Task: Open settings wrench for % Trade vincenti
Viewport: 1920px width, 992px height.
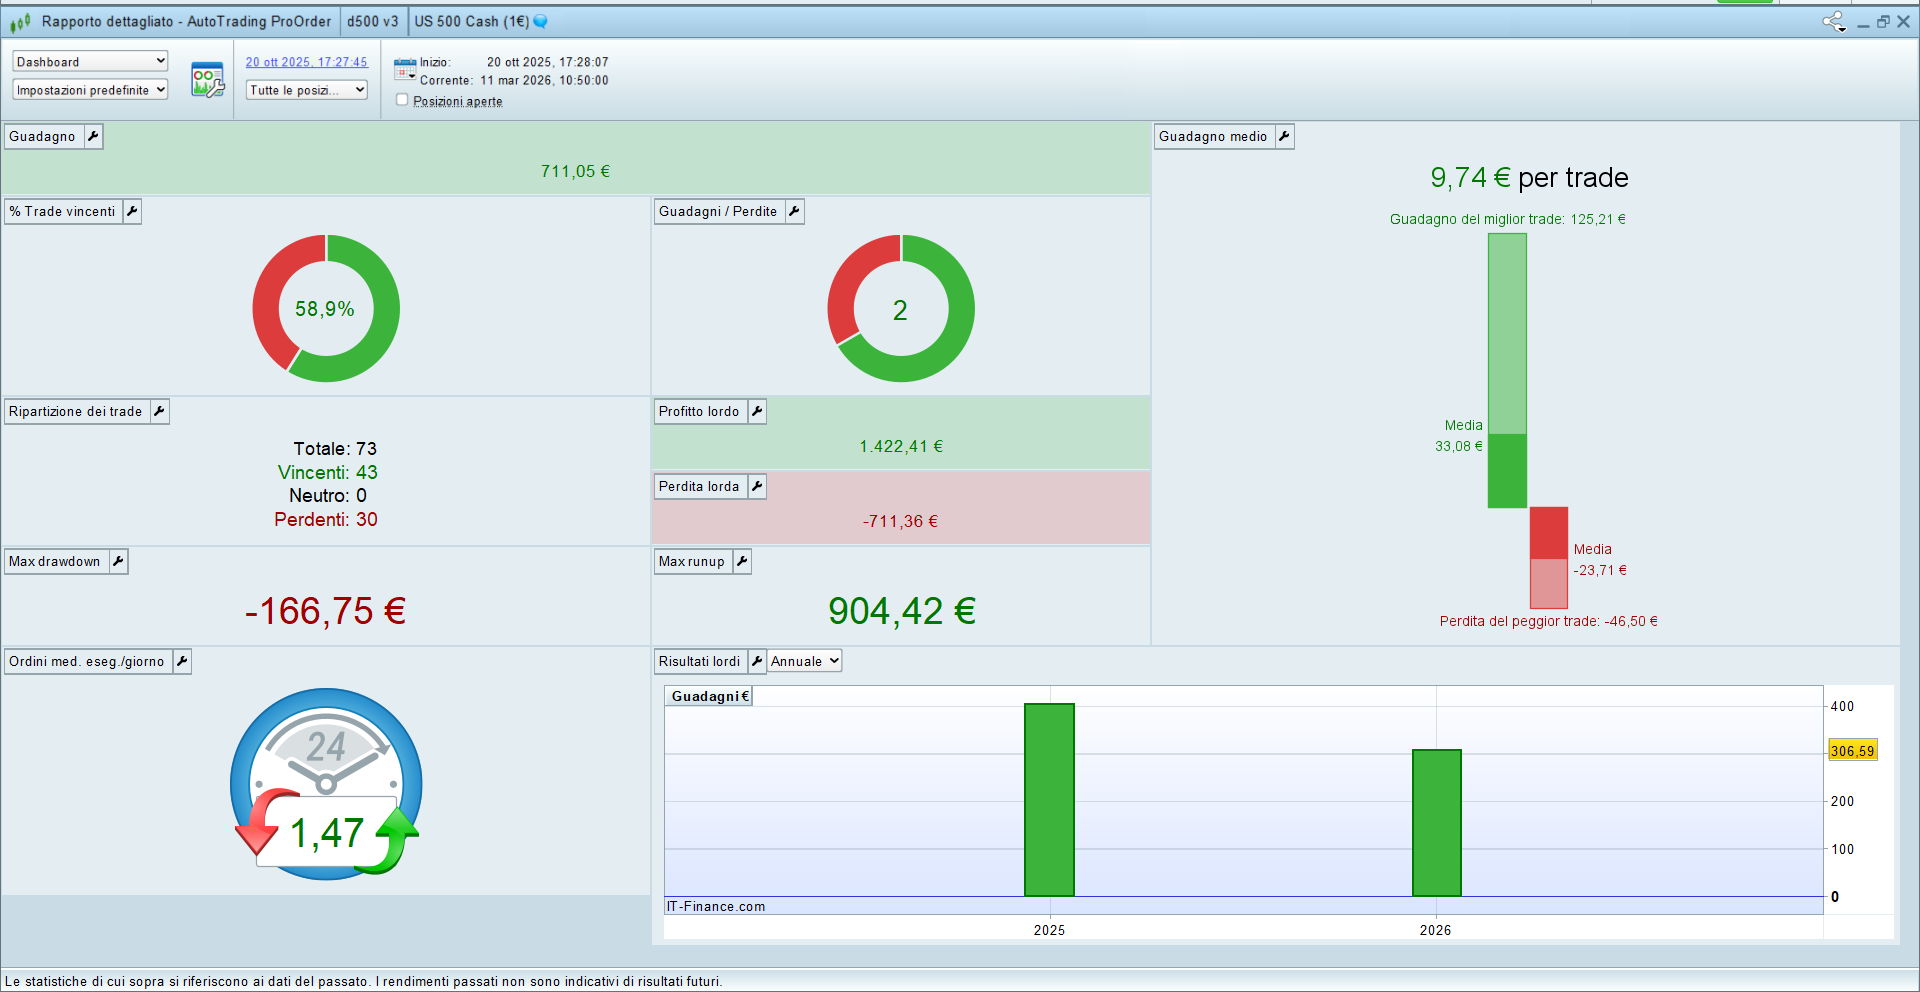Action: coord(132,212)
